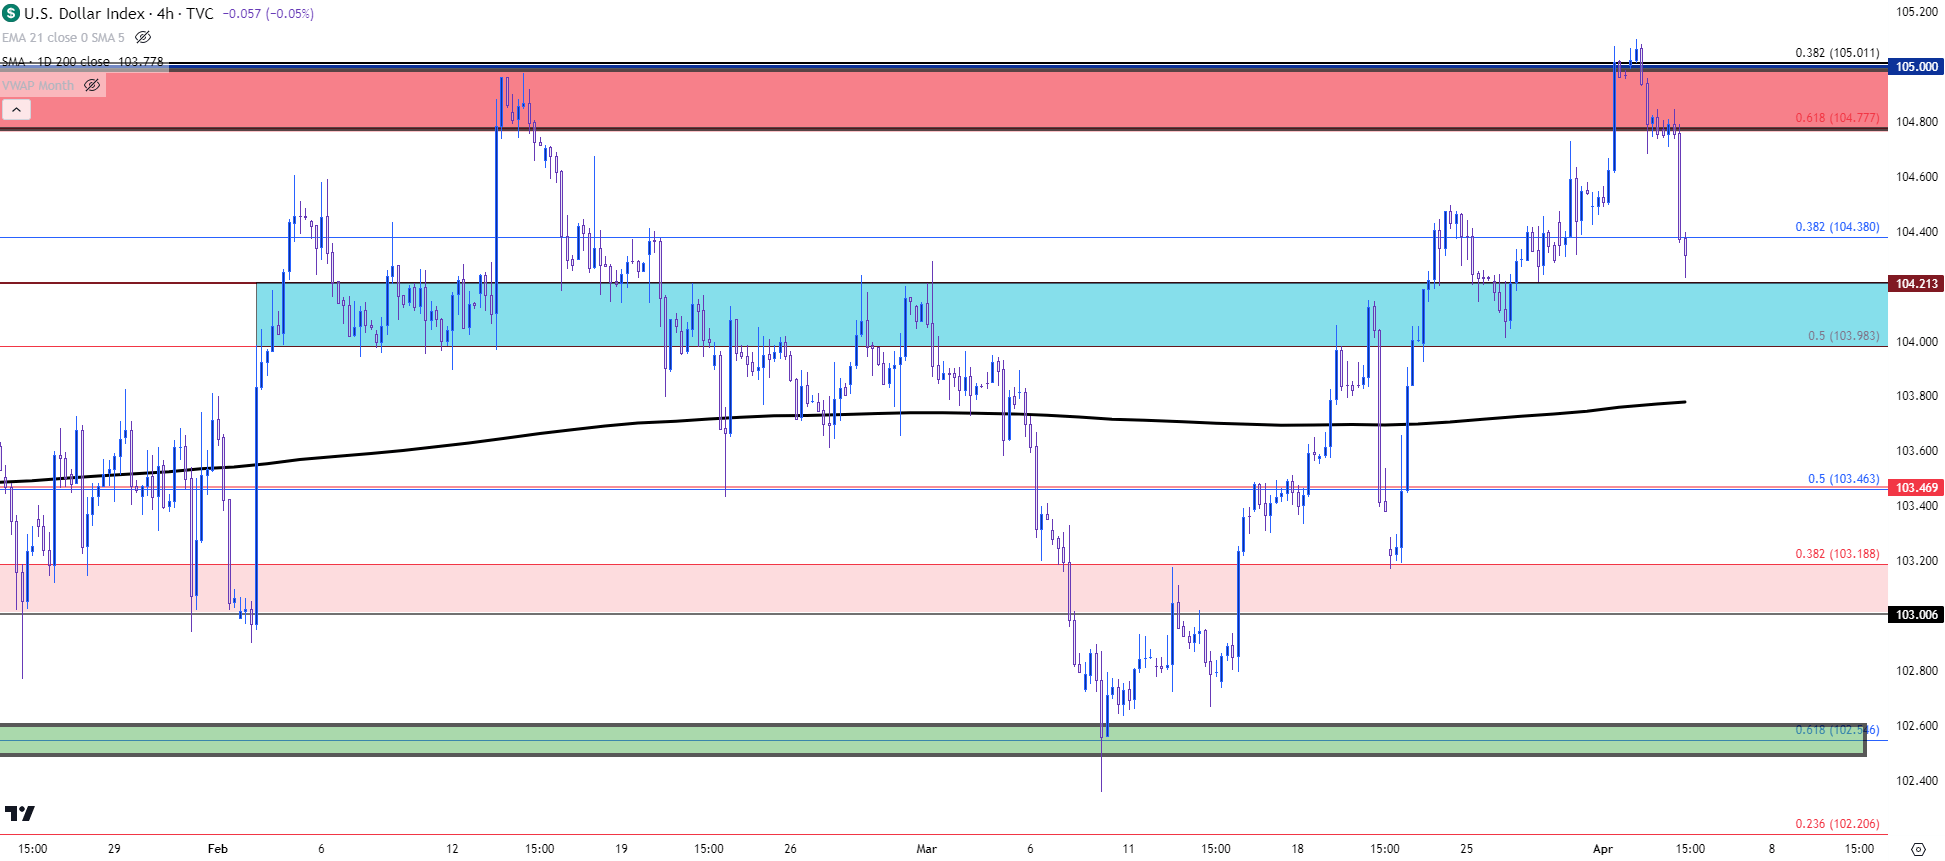Click the 105.000 black price label
1945x861 pixels.
[1916, 67]
